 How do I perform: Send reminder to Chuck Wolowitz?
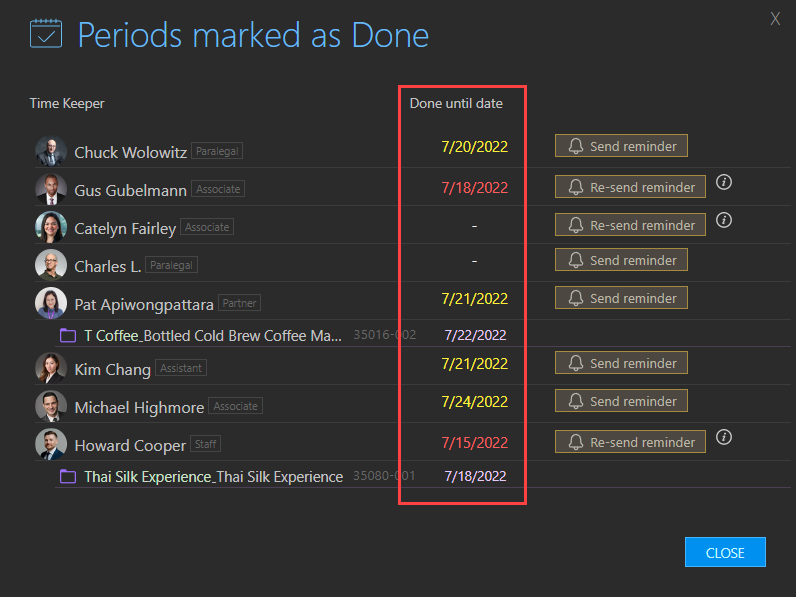click(x=621, y=146)
